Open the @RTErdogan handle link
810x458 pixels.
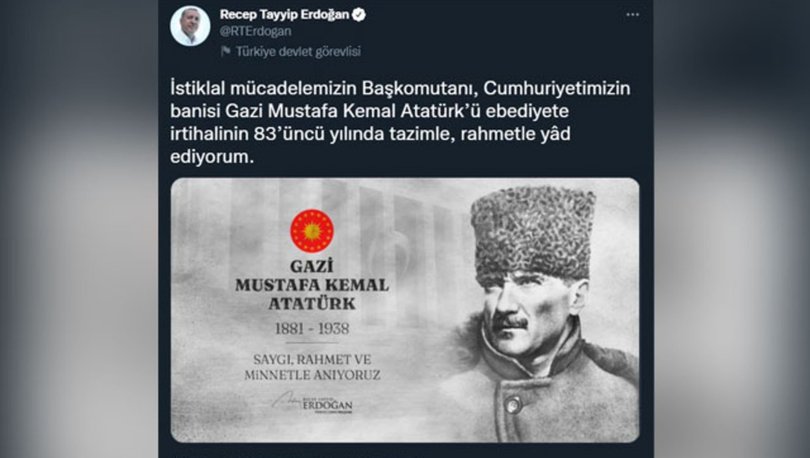(x=255, y=31)
